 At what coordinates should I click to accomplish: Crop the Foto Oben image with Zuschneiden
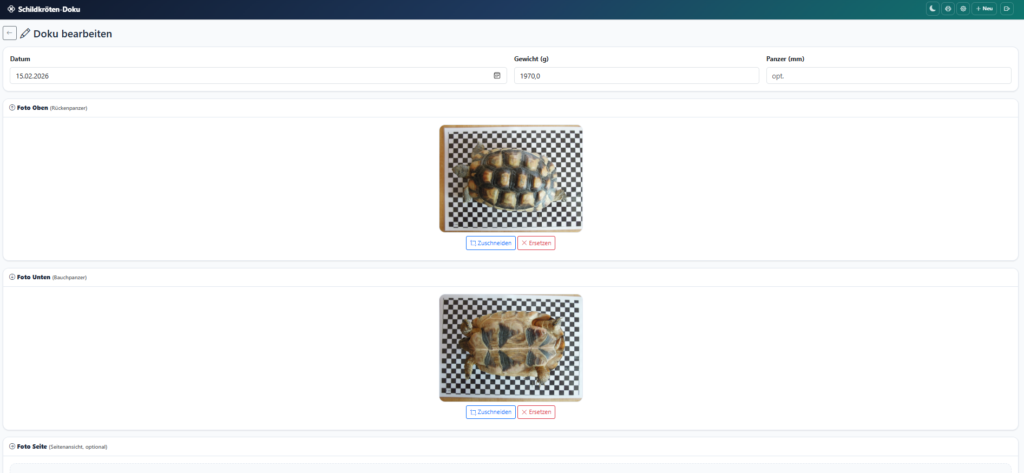click(x=490, y=243)
